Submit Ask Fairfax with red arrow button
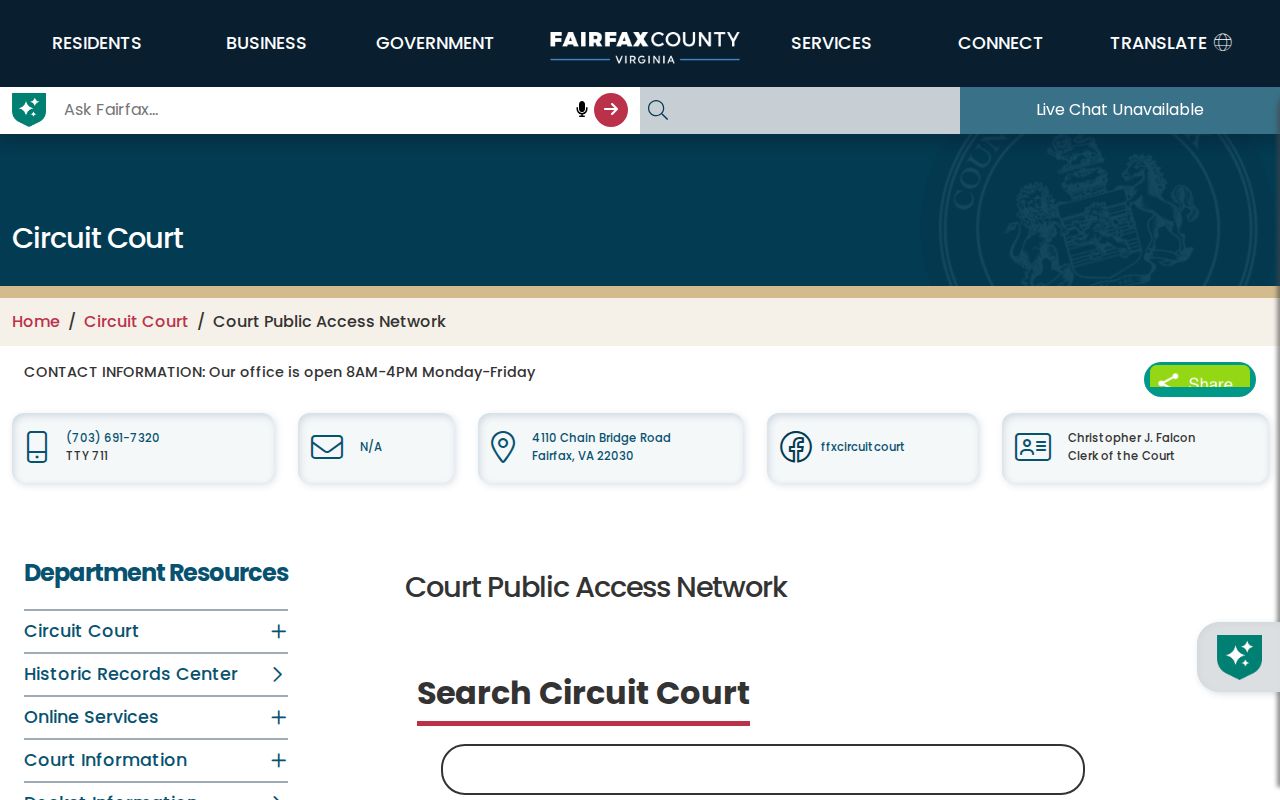1280x800 pixels. (x=611, y=110)
